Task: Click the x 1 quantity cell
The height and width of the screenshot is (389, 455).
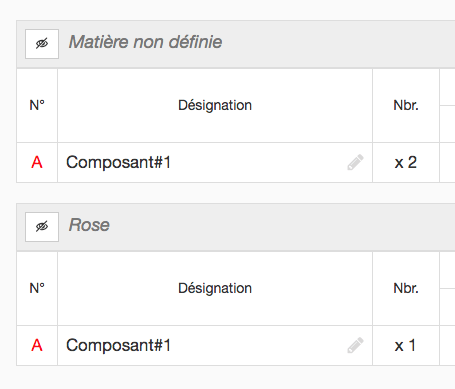Action: (x=406, y=345)
